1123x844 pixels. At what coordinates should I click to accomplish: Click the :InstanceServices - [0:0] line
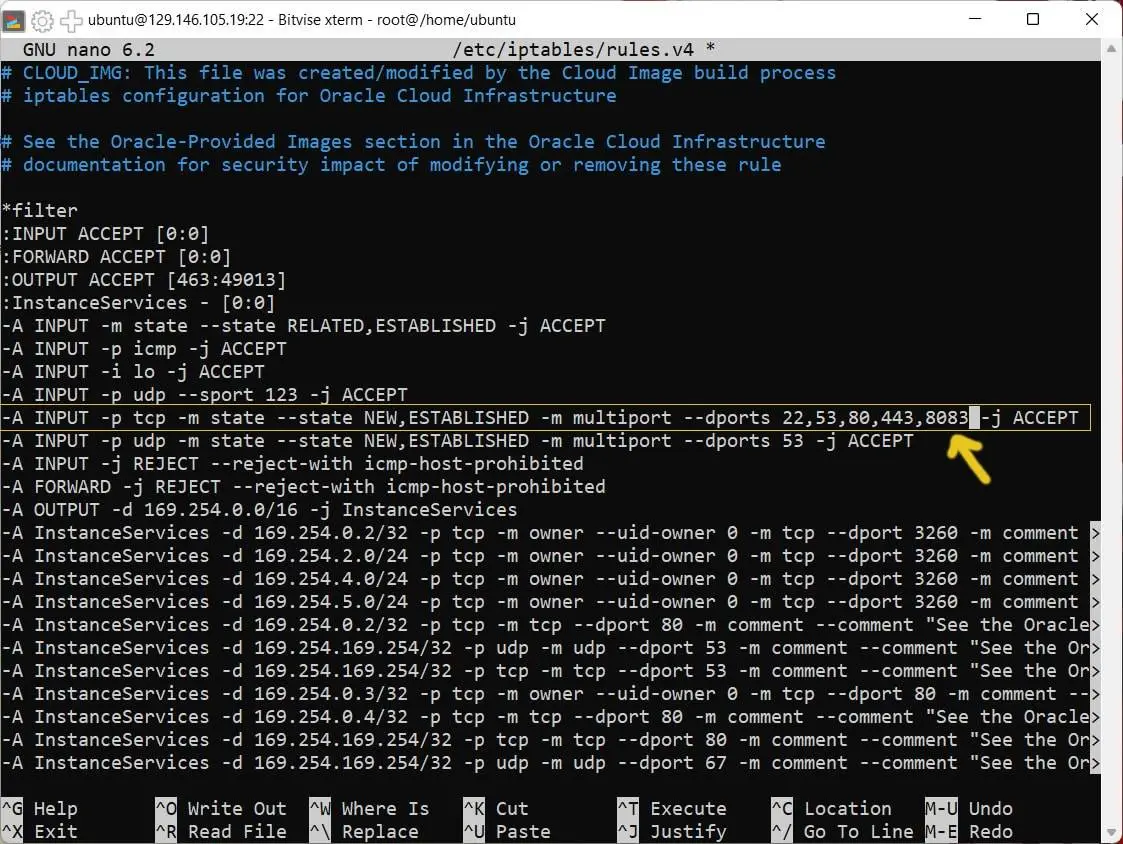pyautogui.click(x=138, y=302)
